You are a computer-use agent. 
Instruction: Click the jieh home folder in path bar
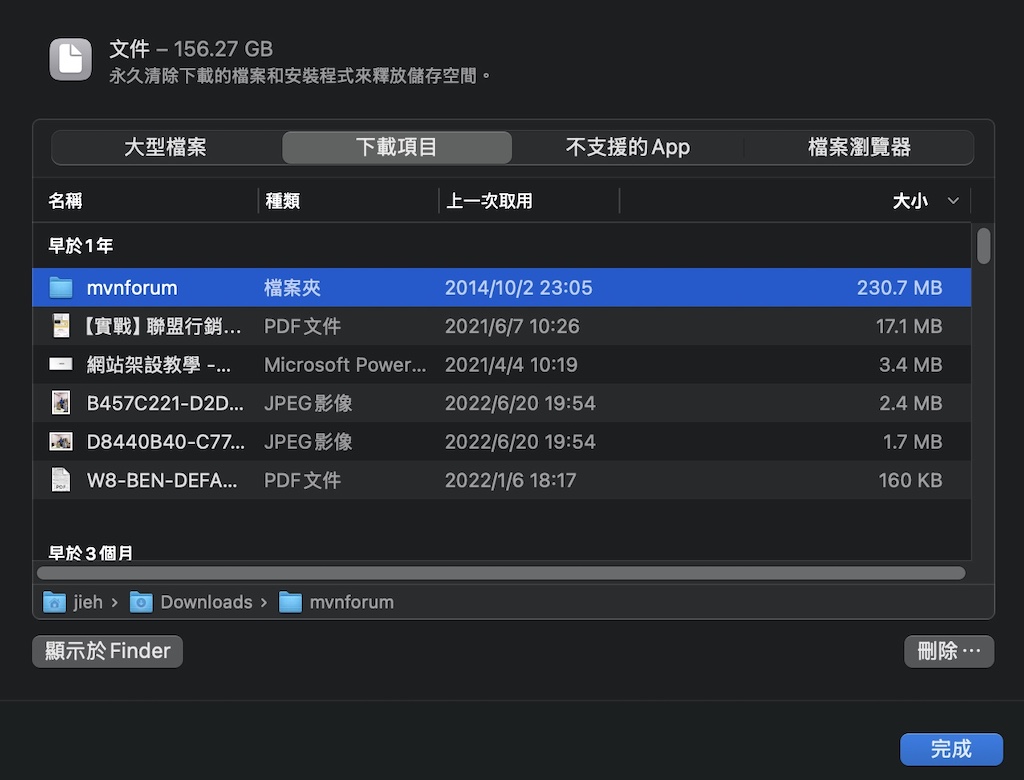coord(75,602)
